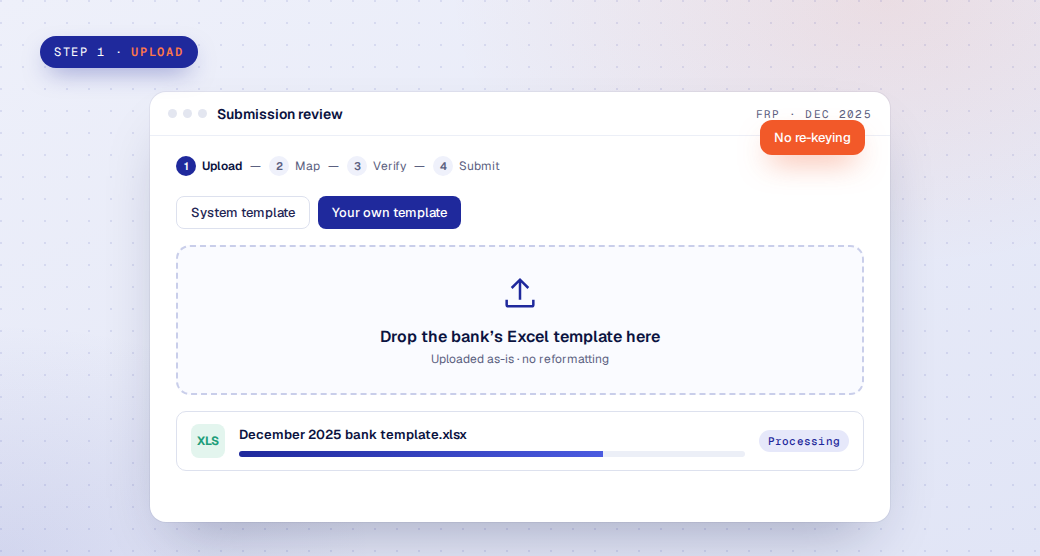Screen dimensions: 1040x556
Task: Click the Uploaded as-is no reformatting text
Action: coord(519,359)
